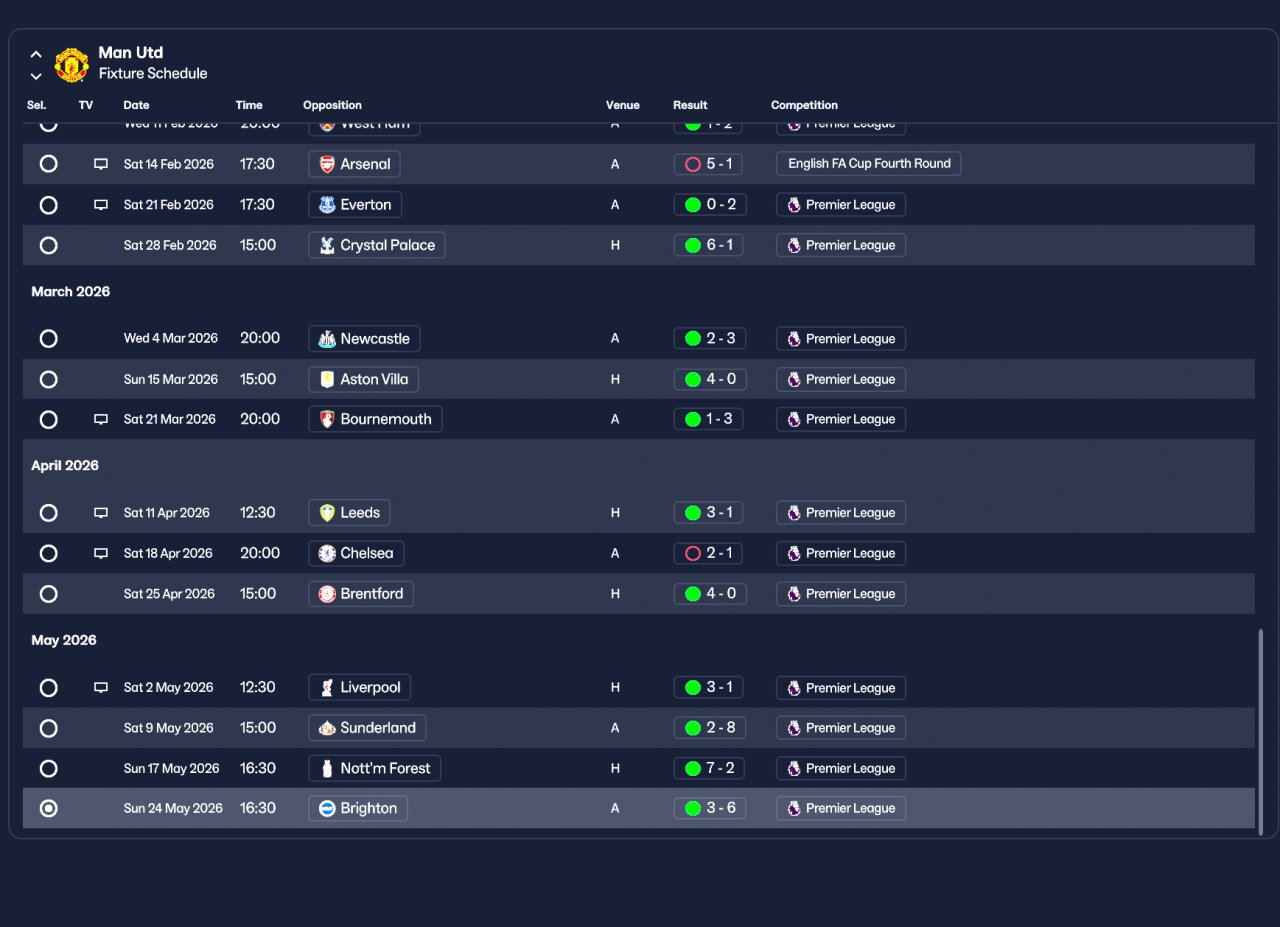1280x927 pixels.
Task: Click the down chevron beside Fixture Schedule
Action: (x=36, y=76)
